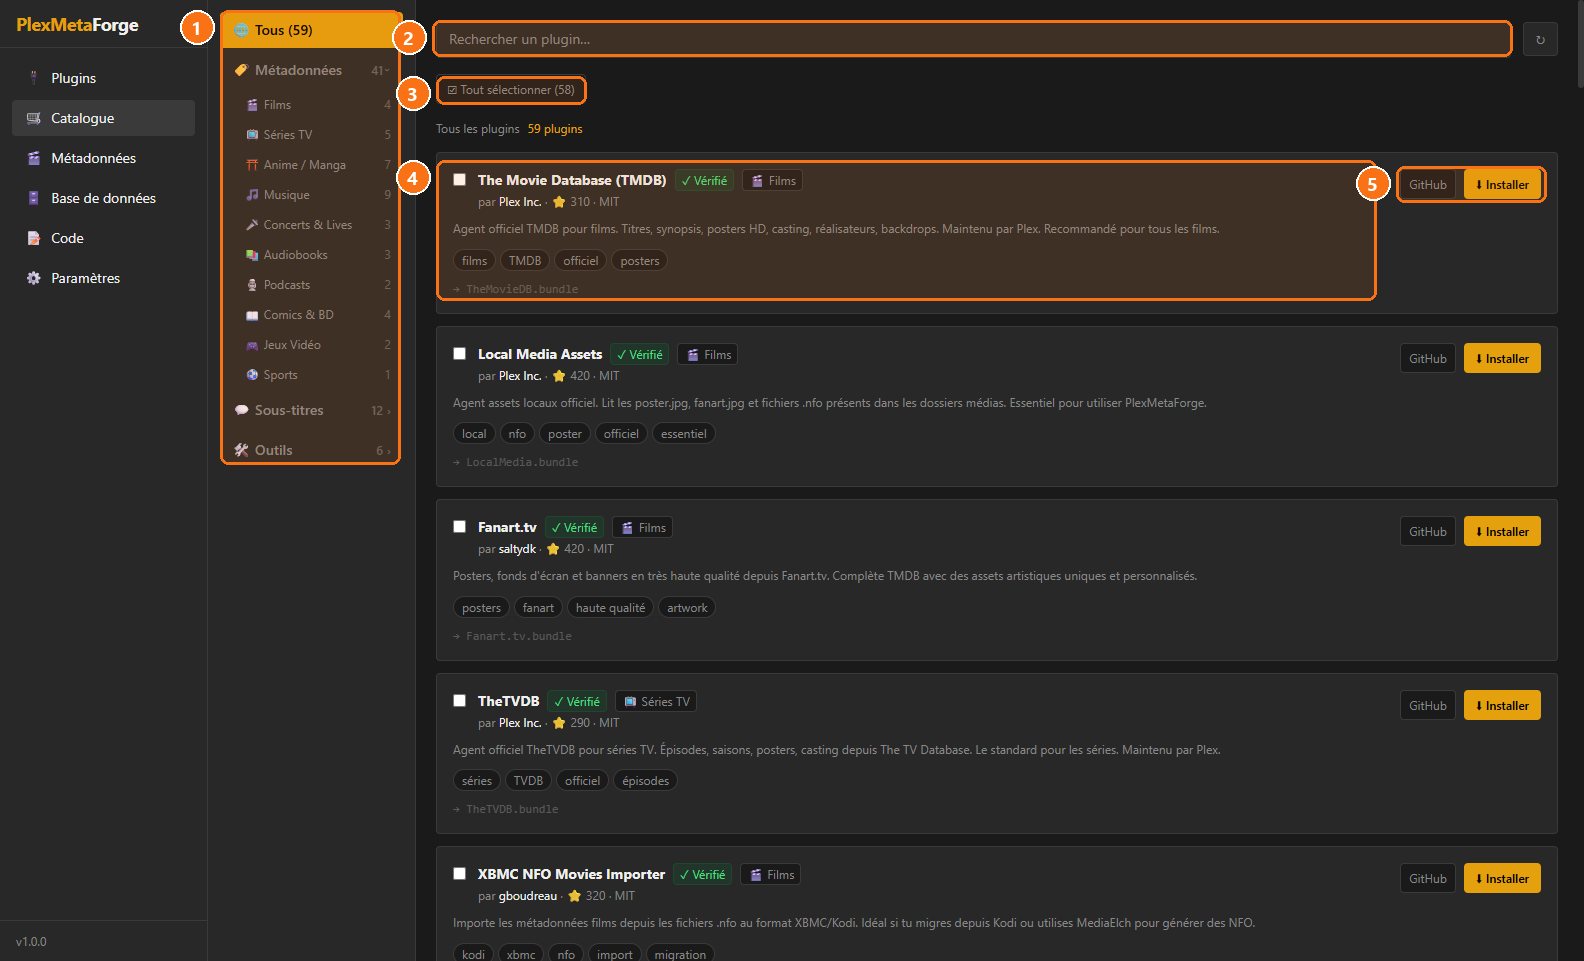Screen dimensions: 1584x961
Task: Install The Movie Database (TMDB) plugin
Action: click(x=1502, y=185)
